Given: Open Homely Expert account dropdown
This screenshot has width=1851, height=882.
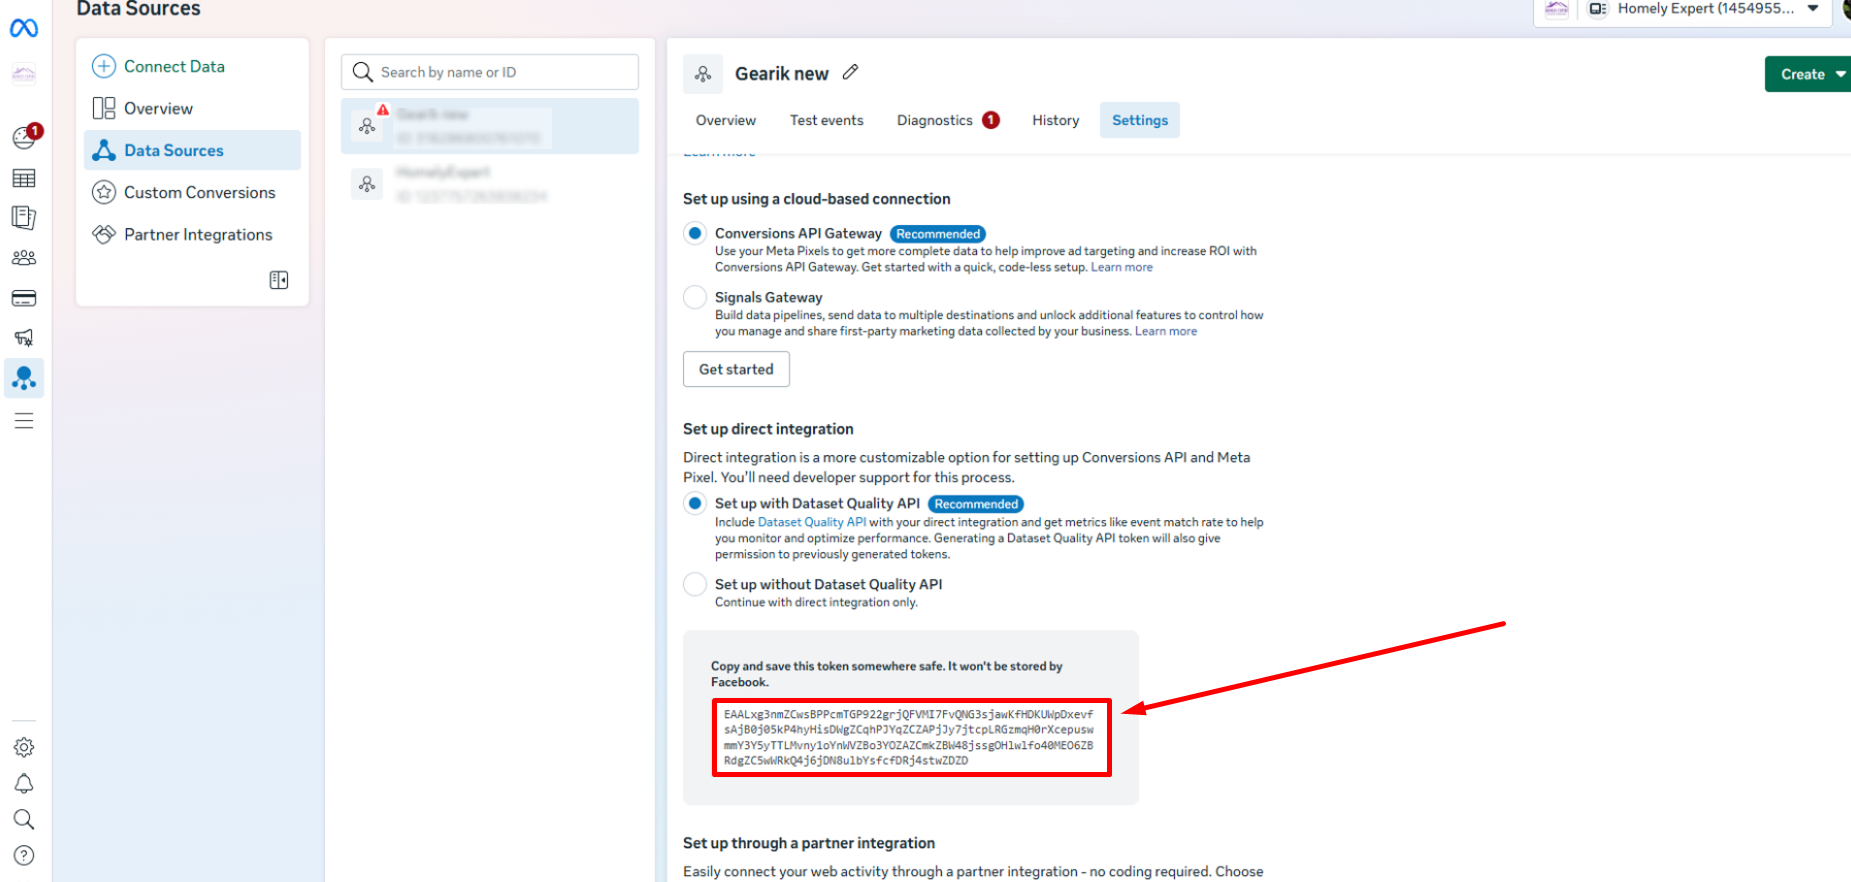Looking at the screenshot, I should point(1705,9).
